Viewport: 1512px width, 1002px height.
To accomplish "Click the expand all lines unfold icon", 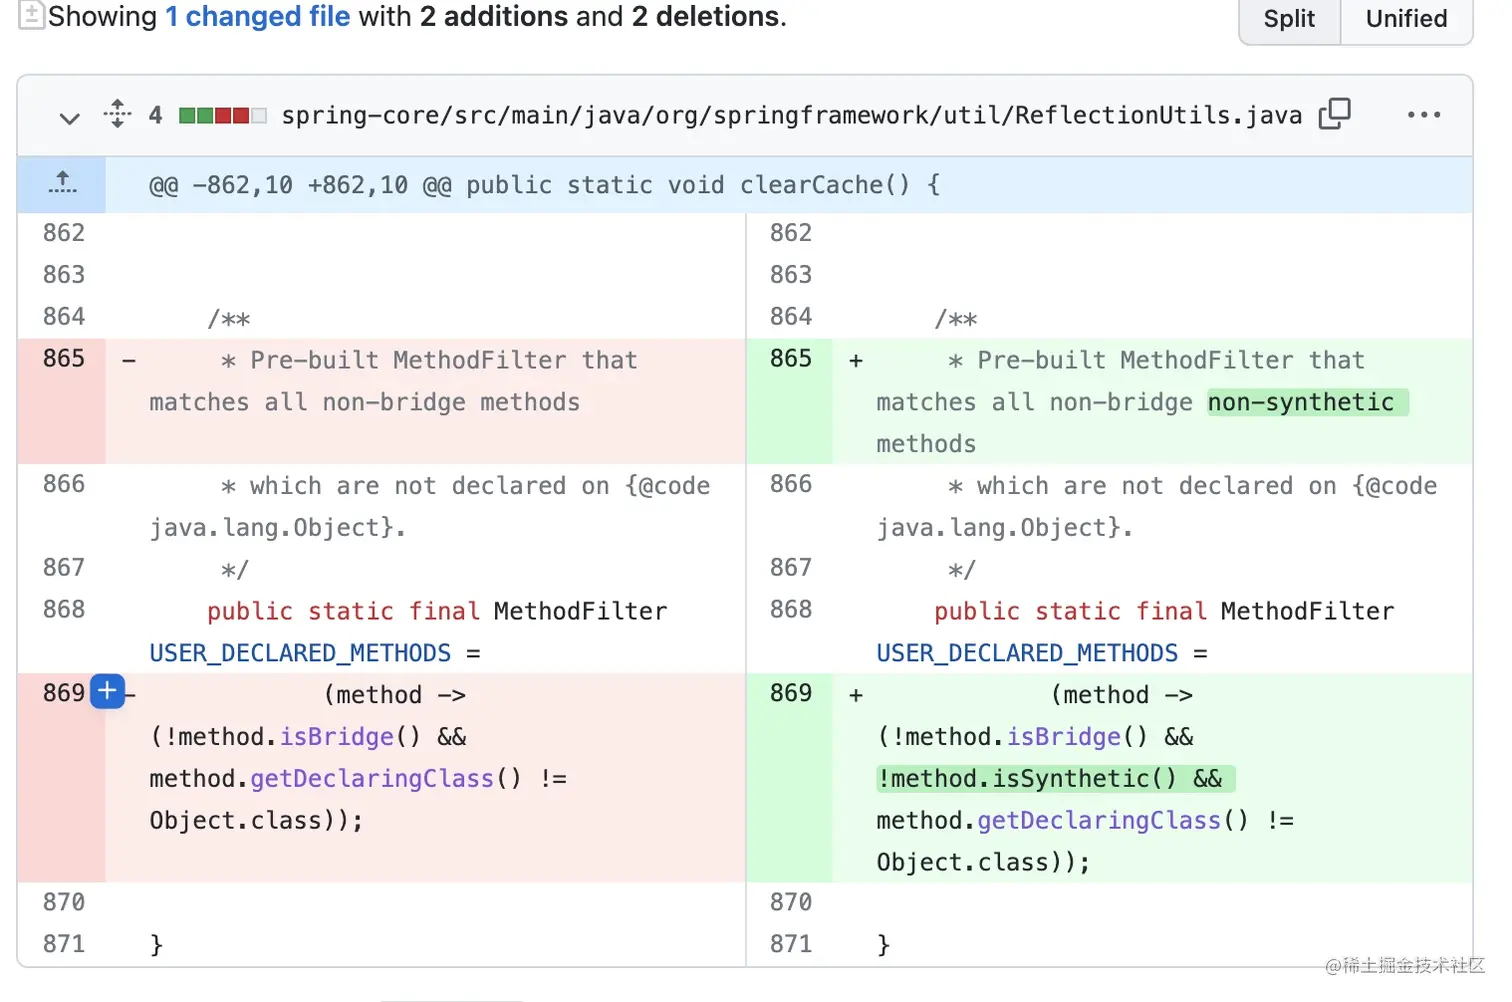I will coord(117,114).
